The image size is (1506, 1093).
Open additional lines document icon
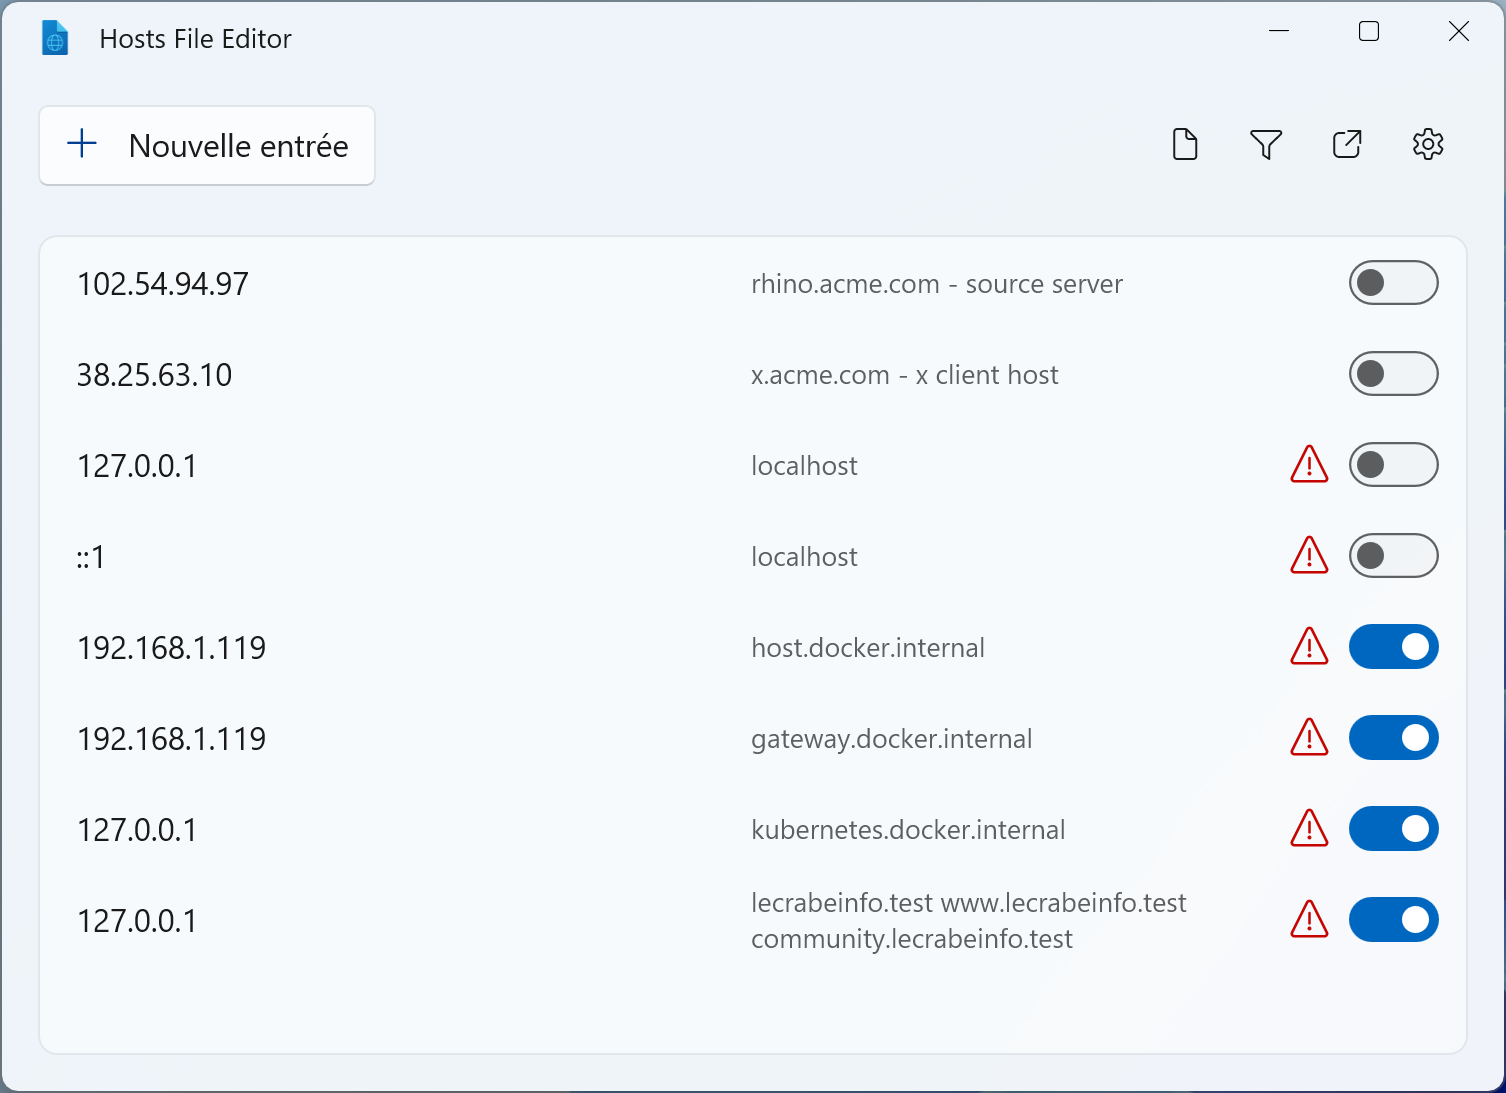coord(1185,145)
